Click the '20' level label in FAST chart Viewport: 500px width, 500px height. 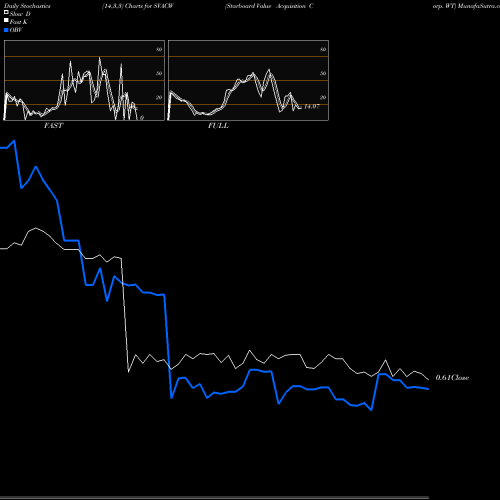coord(159,97)
